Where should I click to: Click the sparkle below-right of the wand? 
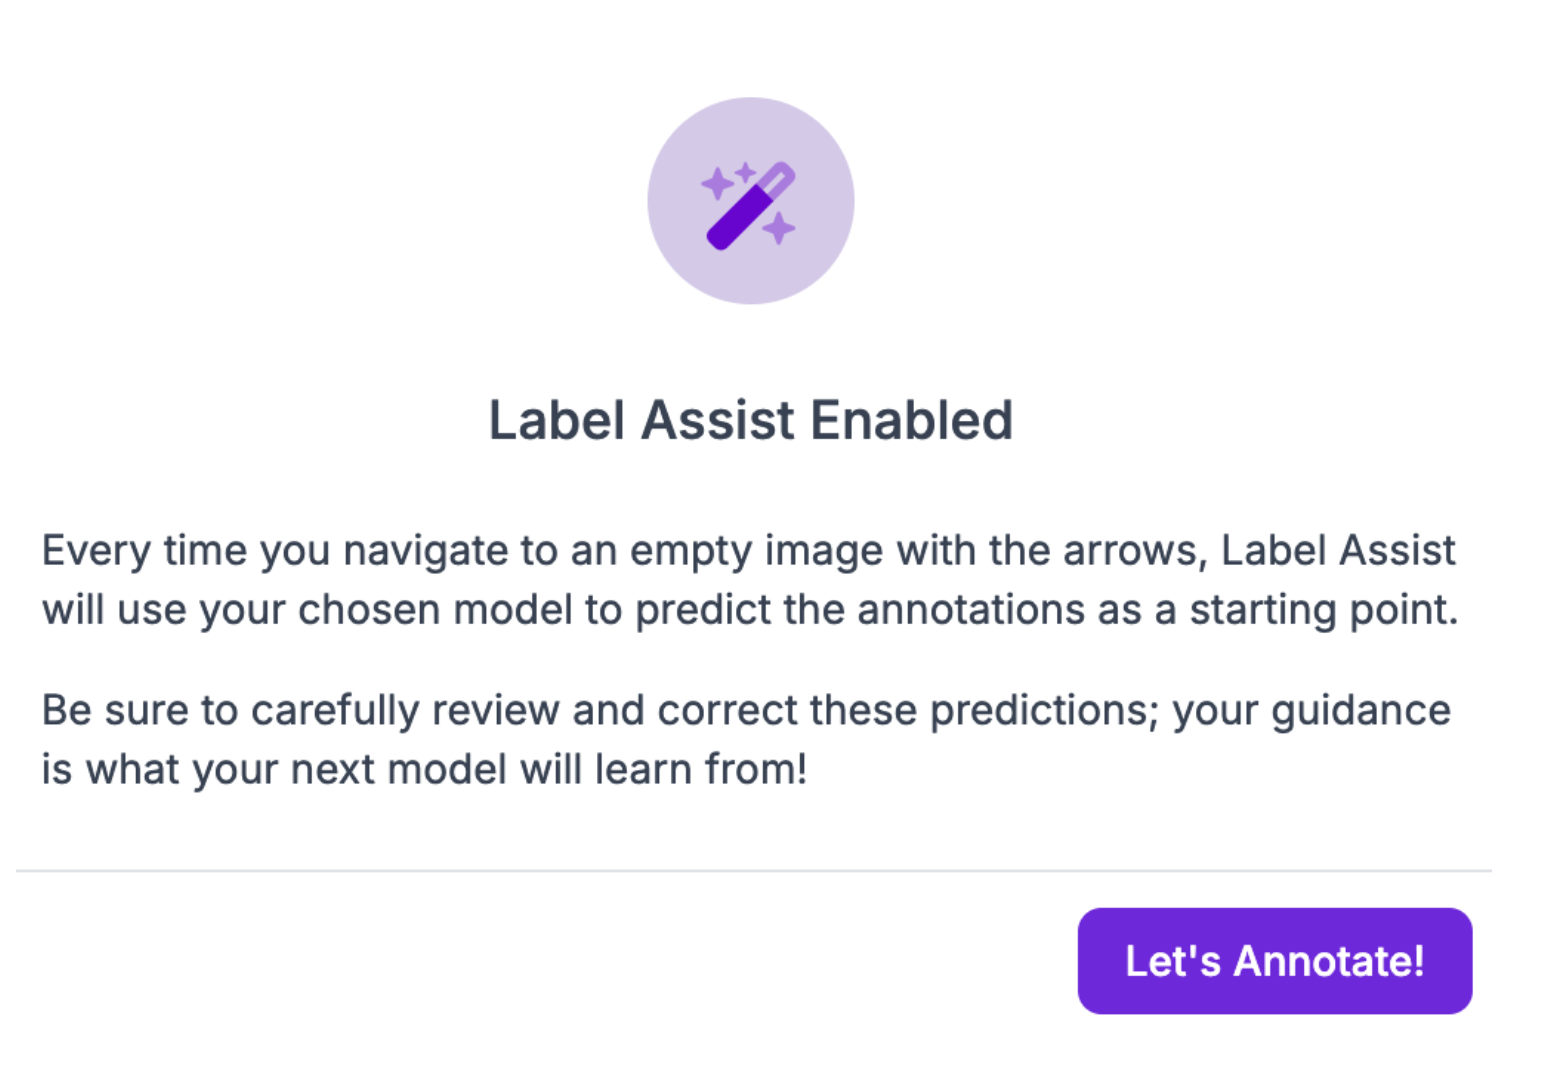tap(779, 229)
